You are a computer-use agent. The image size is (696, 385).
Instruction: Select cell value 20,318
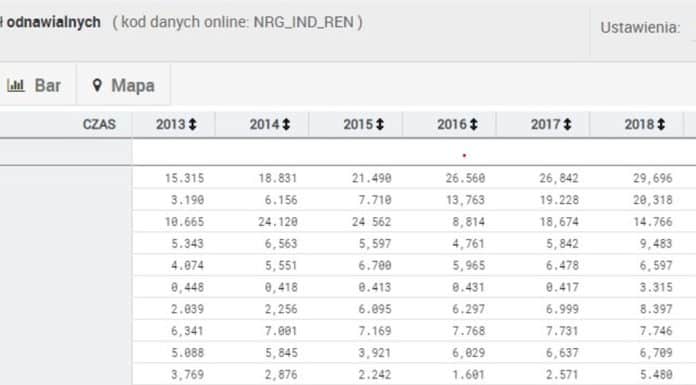[653, 200]
